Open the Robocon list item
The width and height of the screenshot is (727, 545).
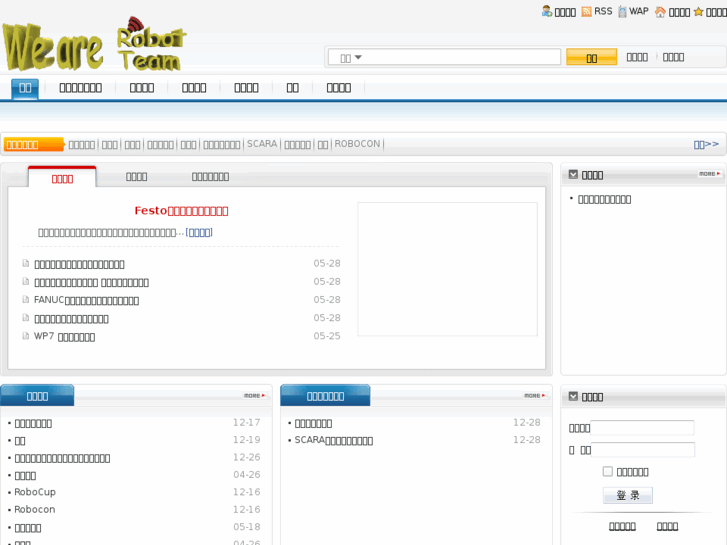click(x=35, y=509)
